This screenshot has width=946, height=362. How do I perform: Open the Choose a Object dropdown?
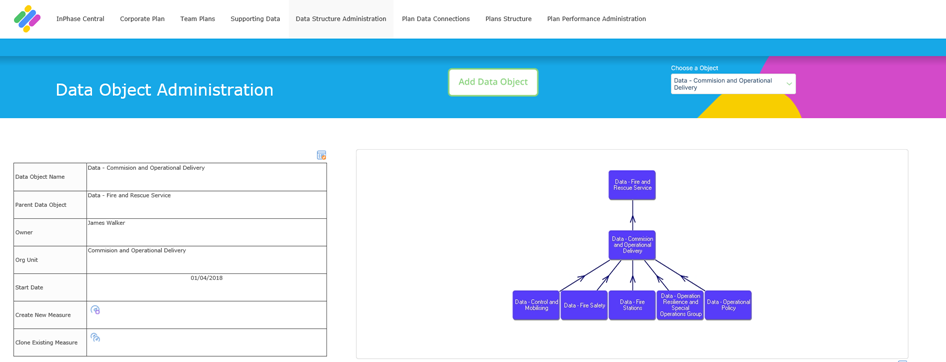click(x=733, y=84)
